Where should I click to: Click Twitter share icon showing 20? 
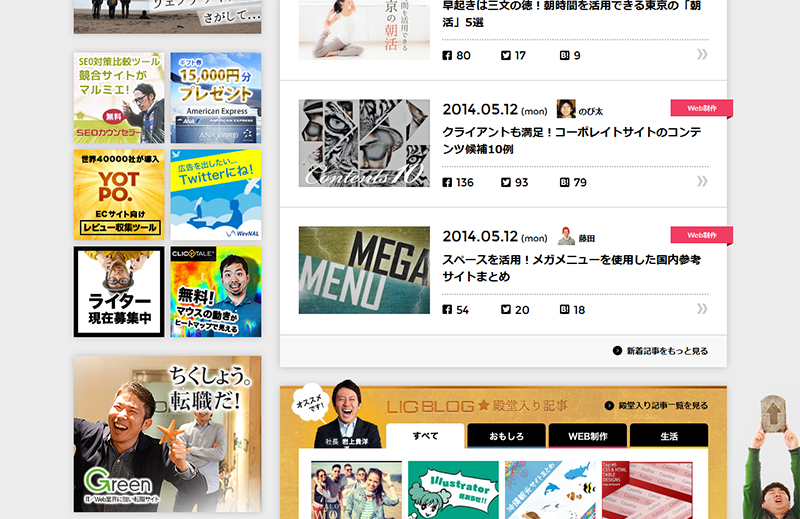pos(506,309)
